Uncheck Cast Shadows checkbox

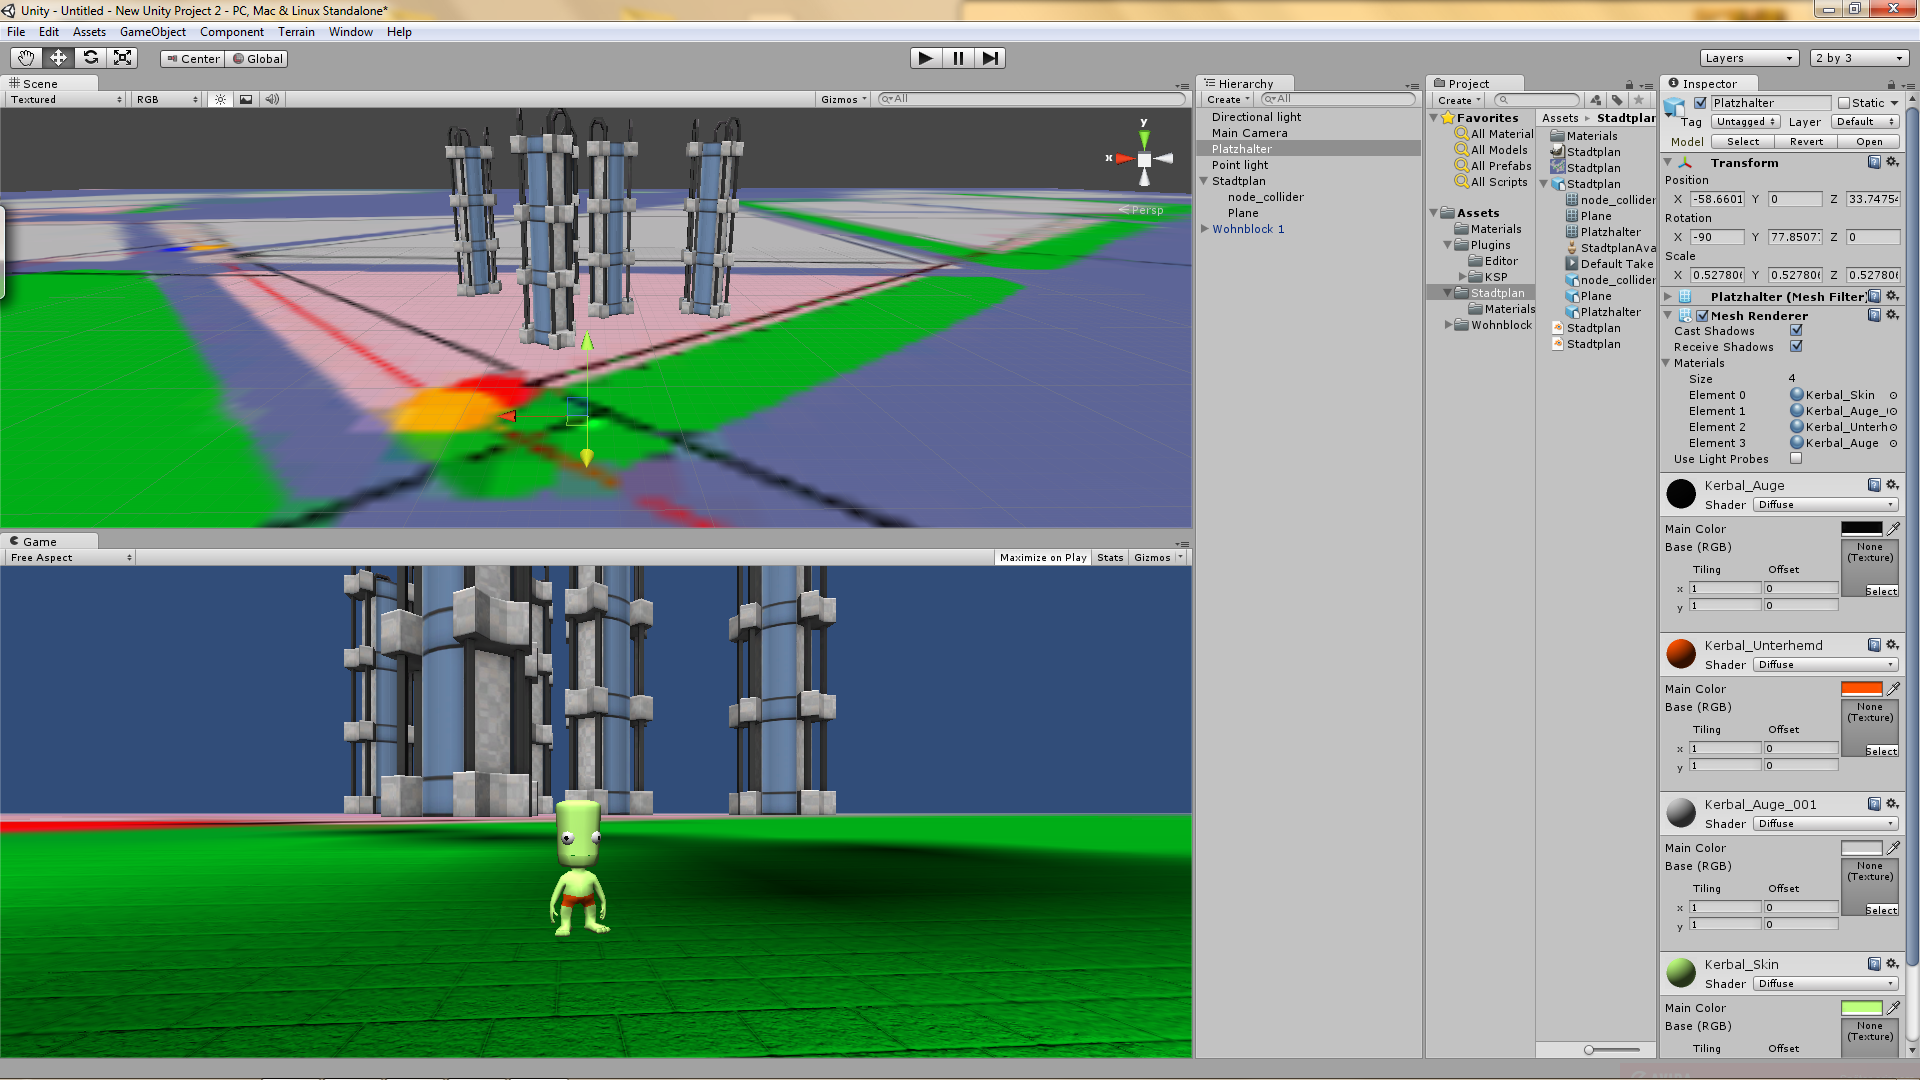click(x=1796, y=331)
